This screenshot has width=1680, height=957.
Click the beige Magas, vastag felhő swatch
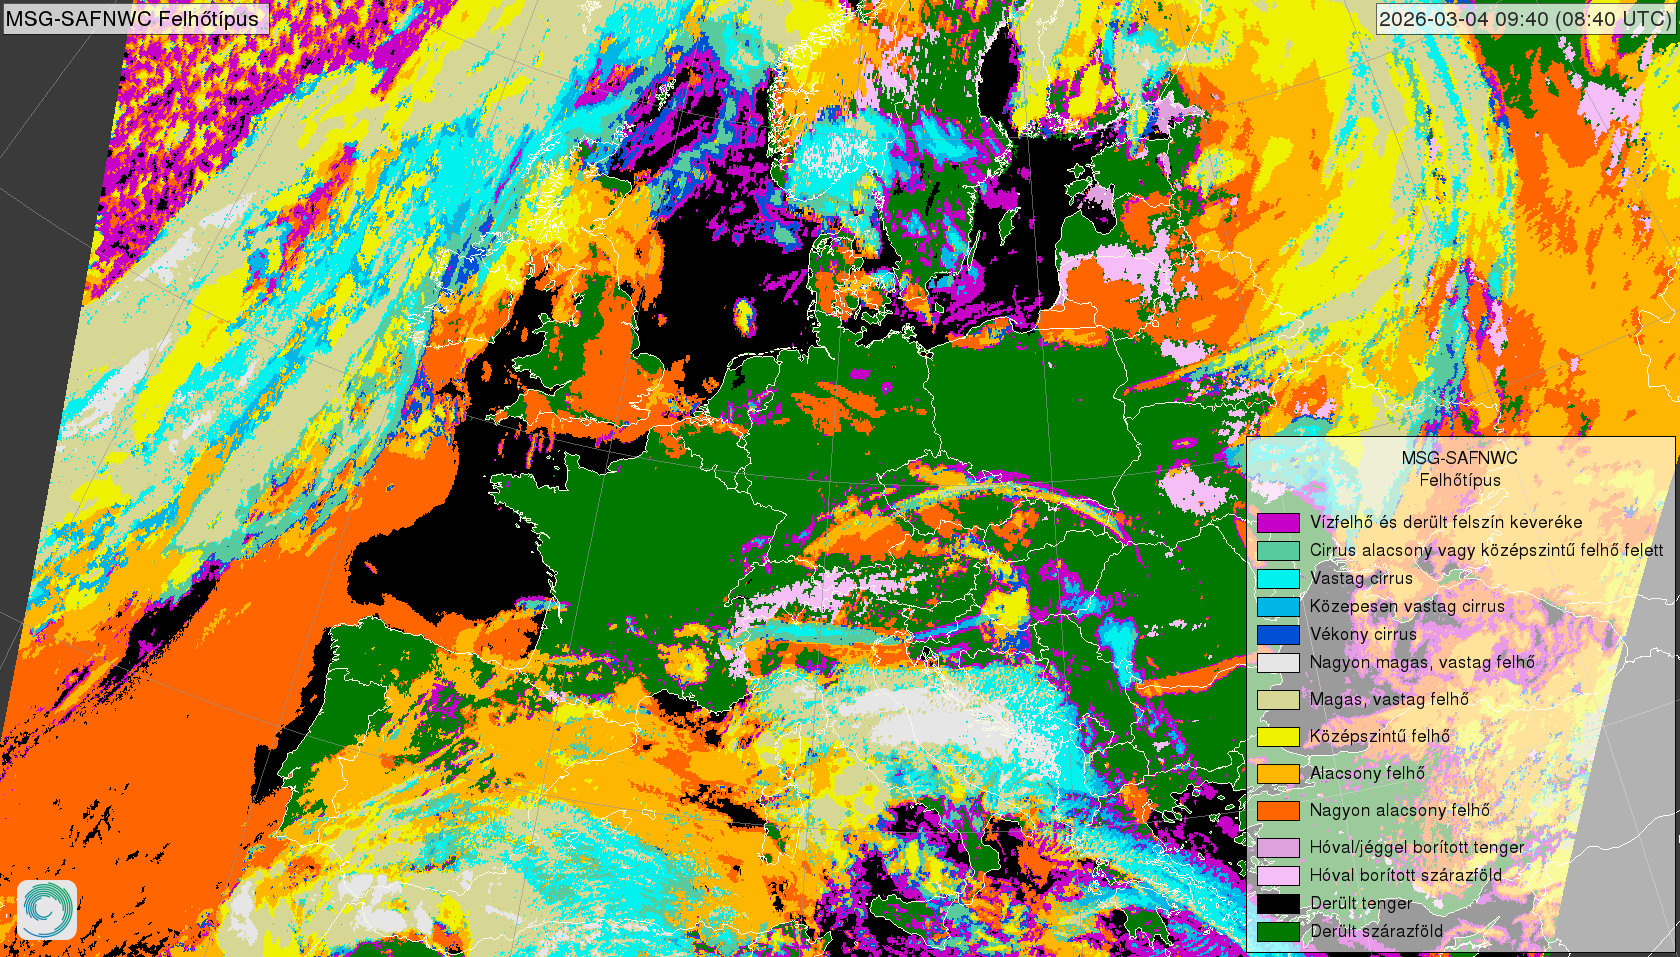1278,700
